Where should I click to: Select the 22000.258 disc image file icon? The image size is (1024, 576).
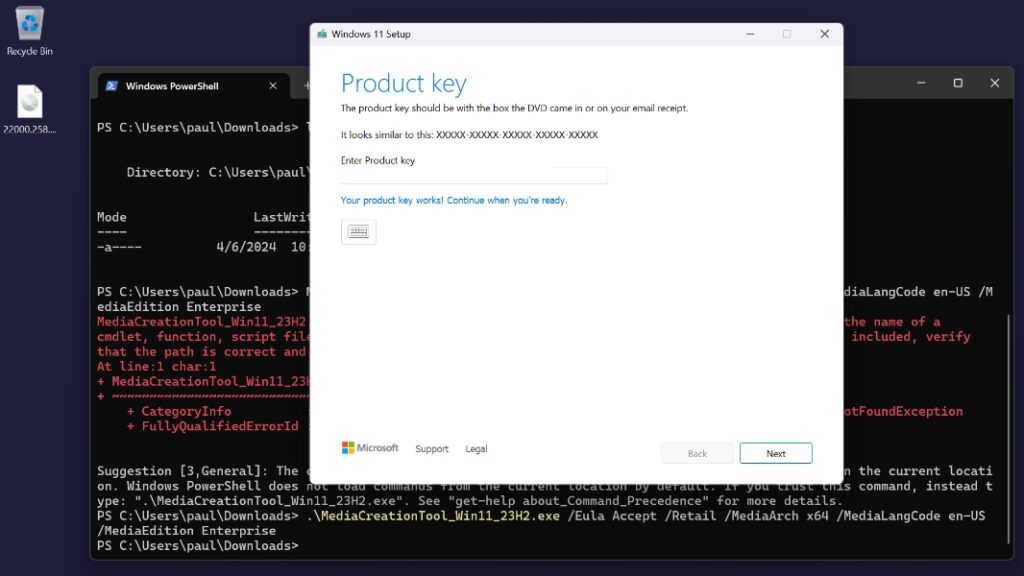coord(29,109)
